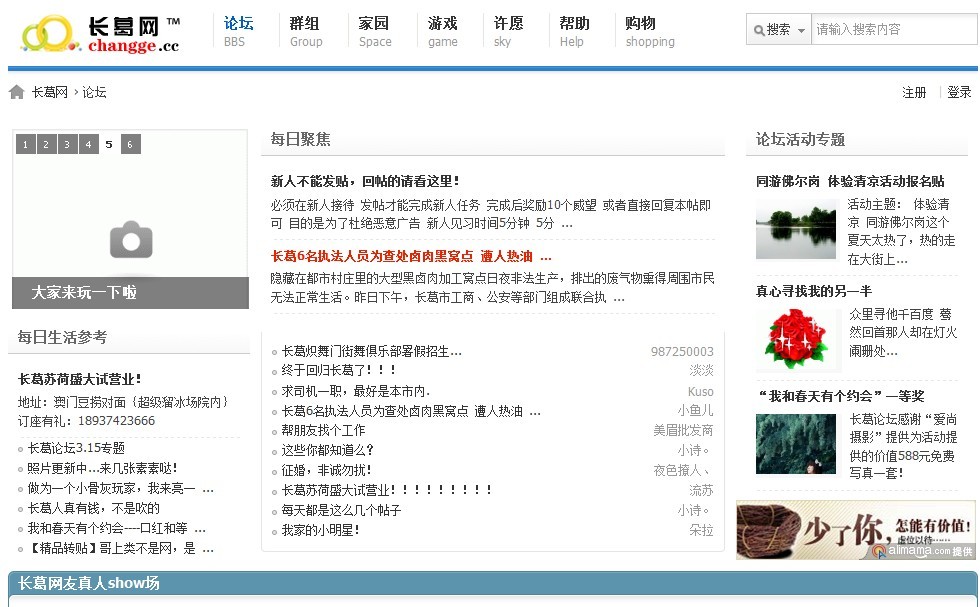Screen dimensions: 980x607
Task: Open the 游戏 game nav tab
Action: coord(442,32)
